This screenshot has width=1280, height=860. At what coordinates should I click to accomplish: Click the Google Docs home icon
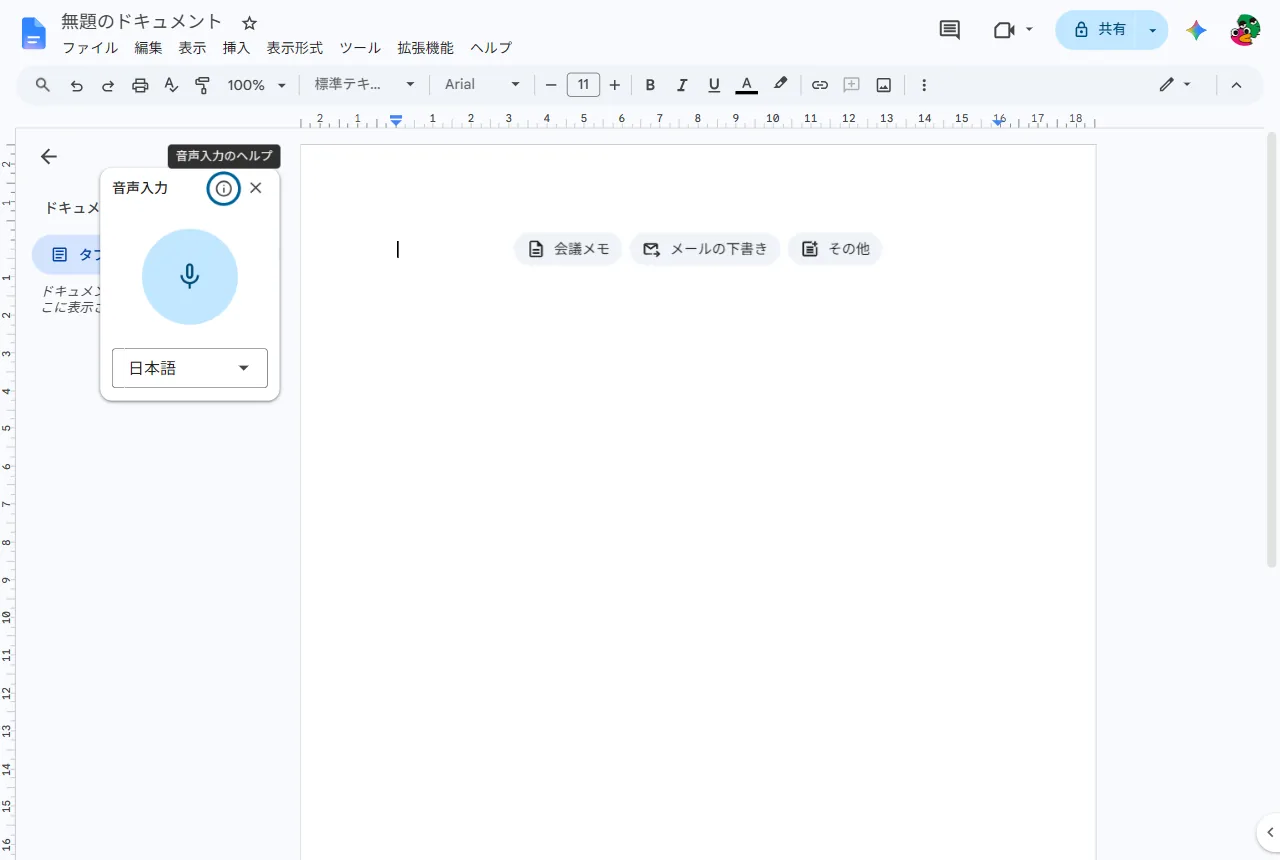tap(34, 33)
